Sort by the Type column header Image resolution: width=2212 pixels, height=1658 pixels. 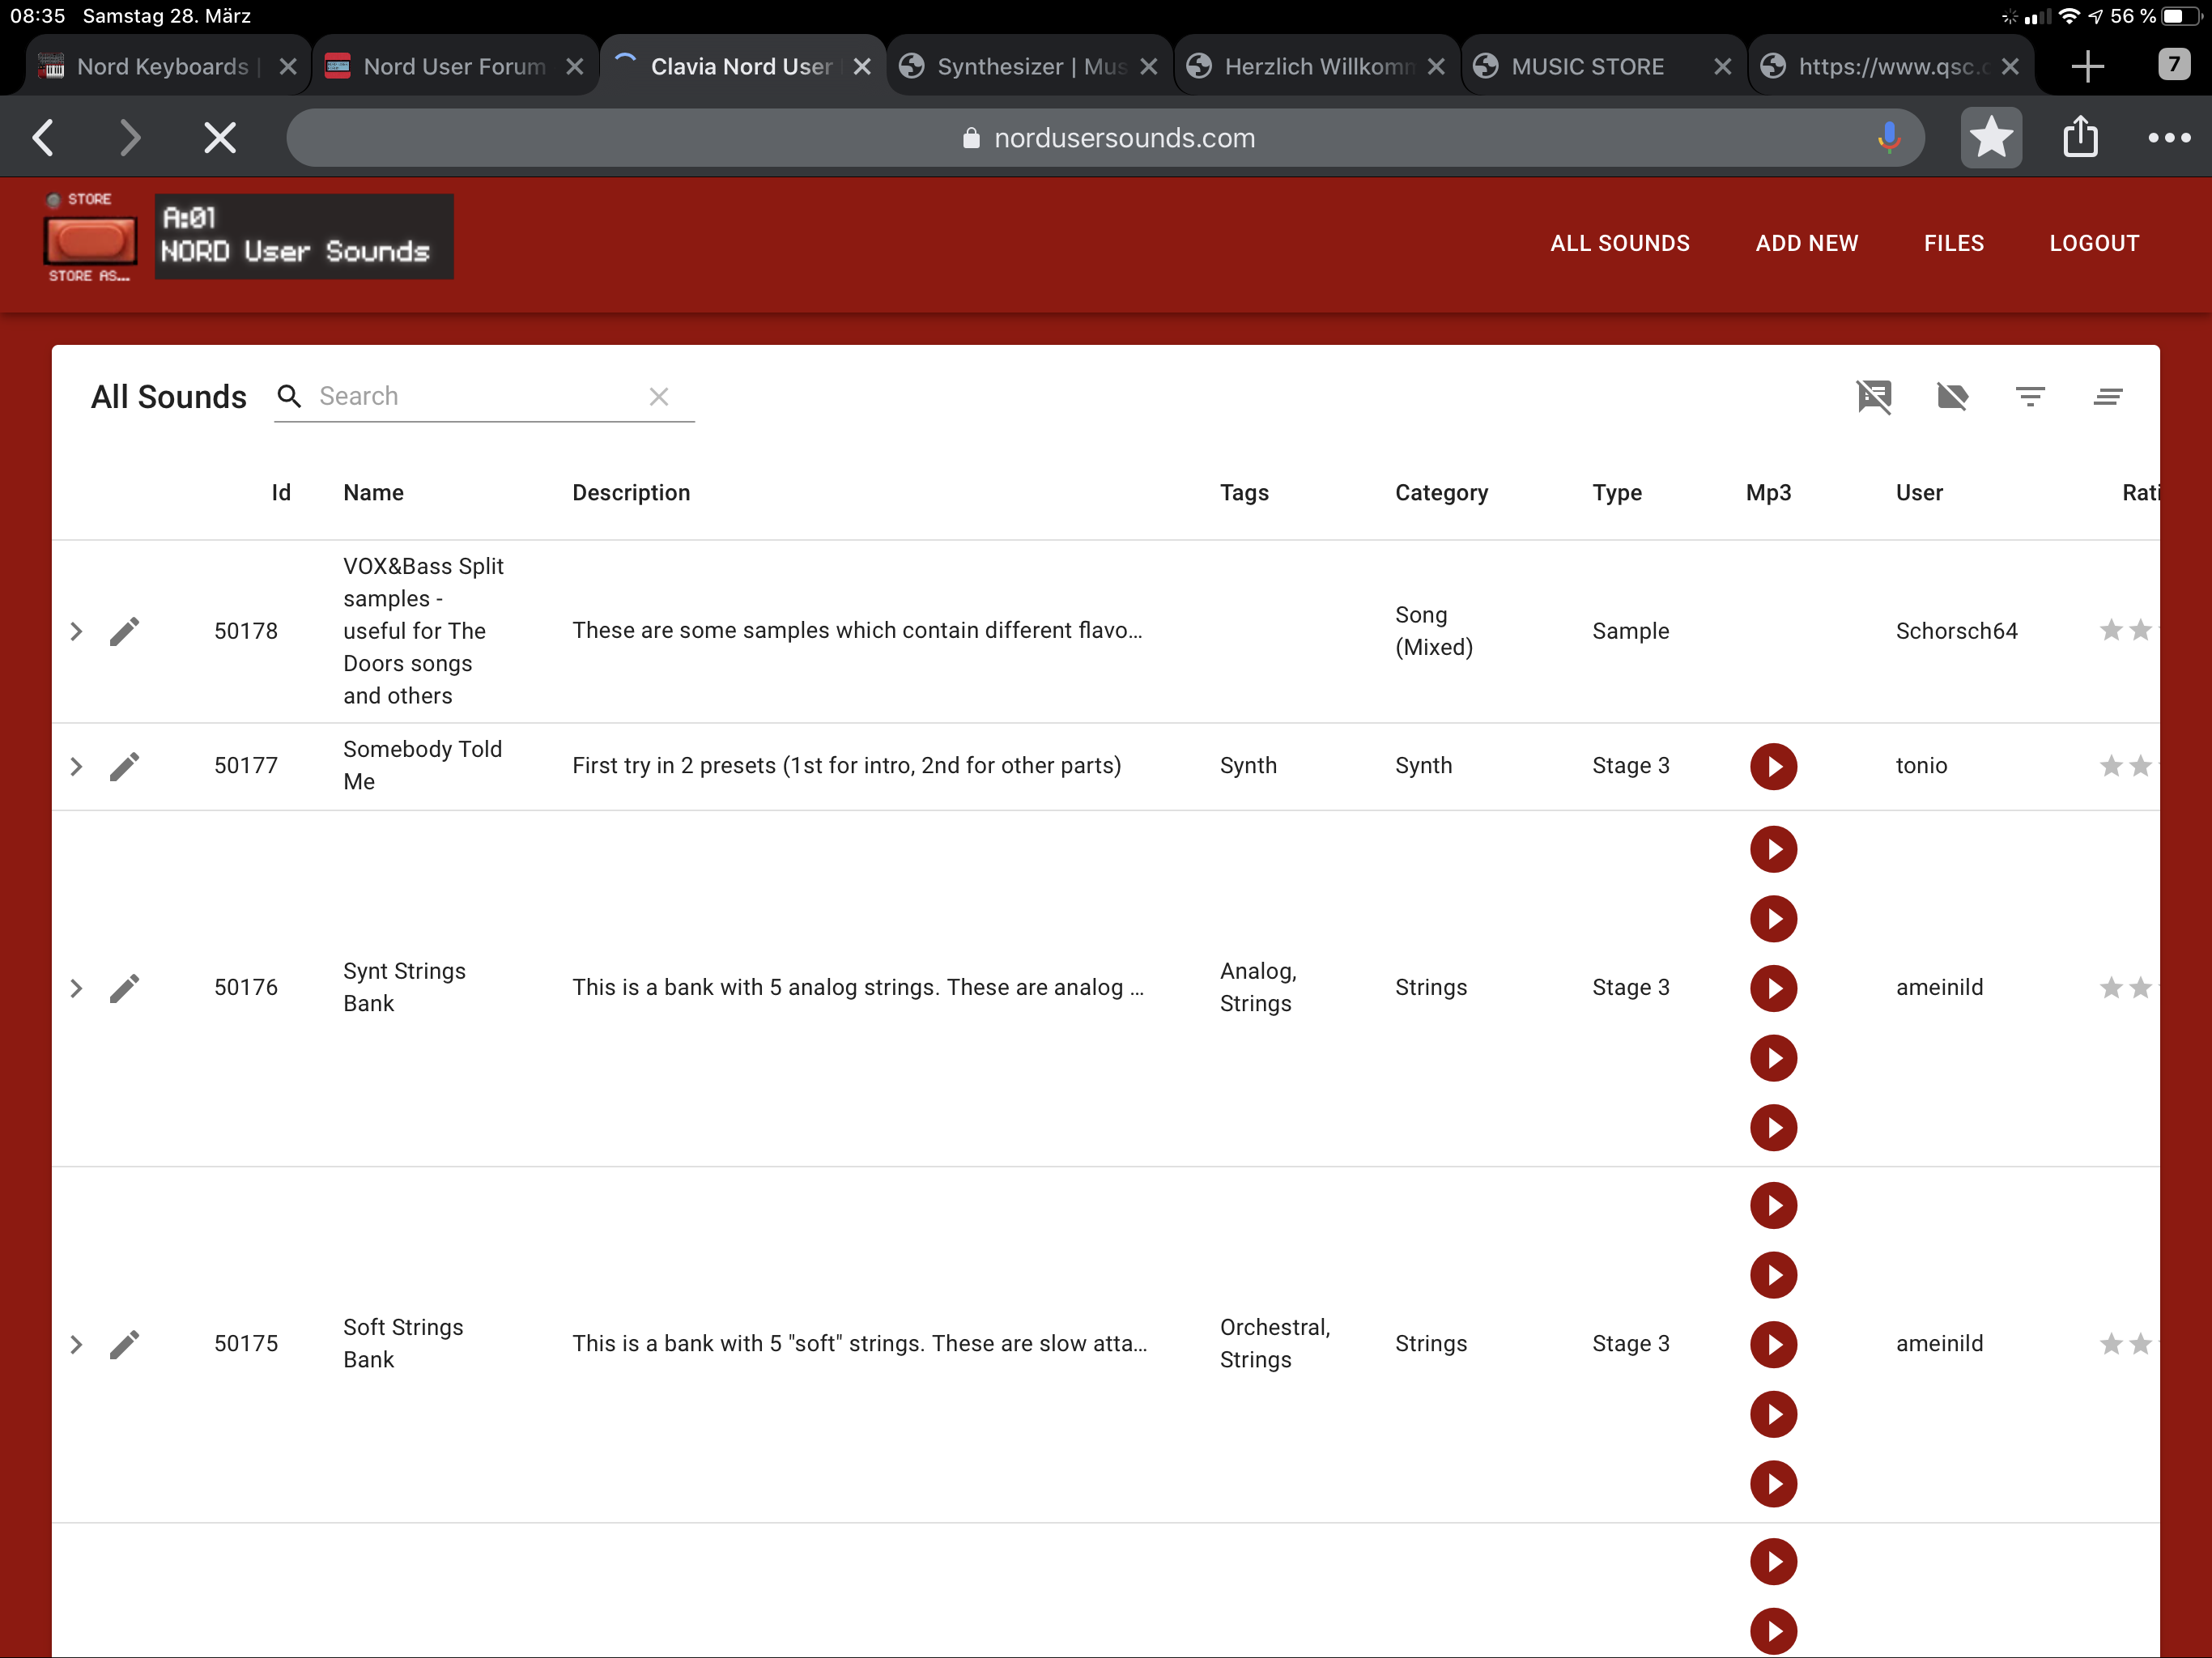[1617, 493]
